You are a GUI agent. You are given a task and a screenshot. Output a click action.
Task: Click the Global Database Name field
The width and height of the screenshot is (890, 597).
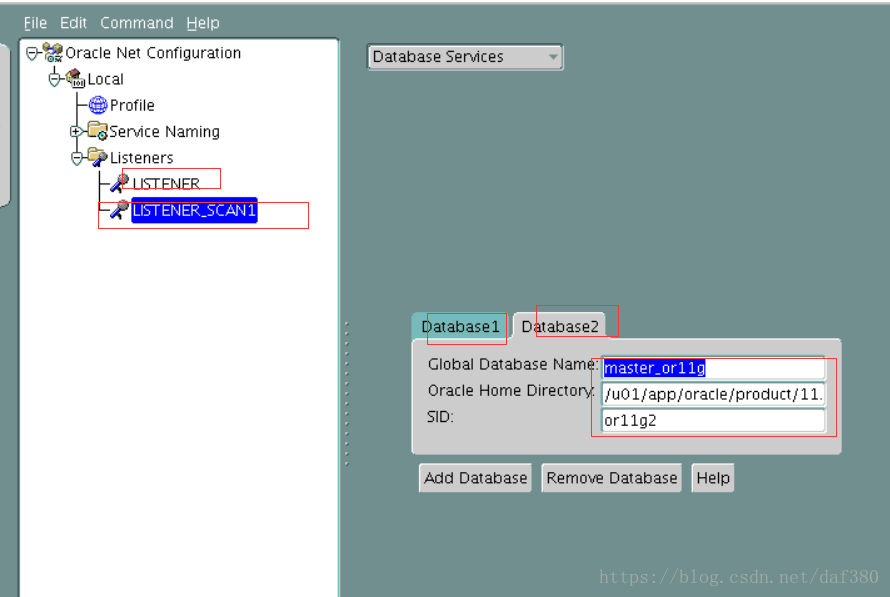click(713, 368)
